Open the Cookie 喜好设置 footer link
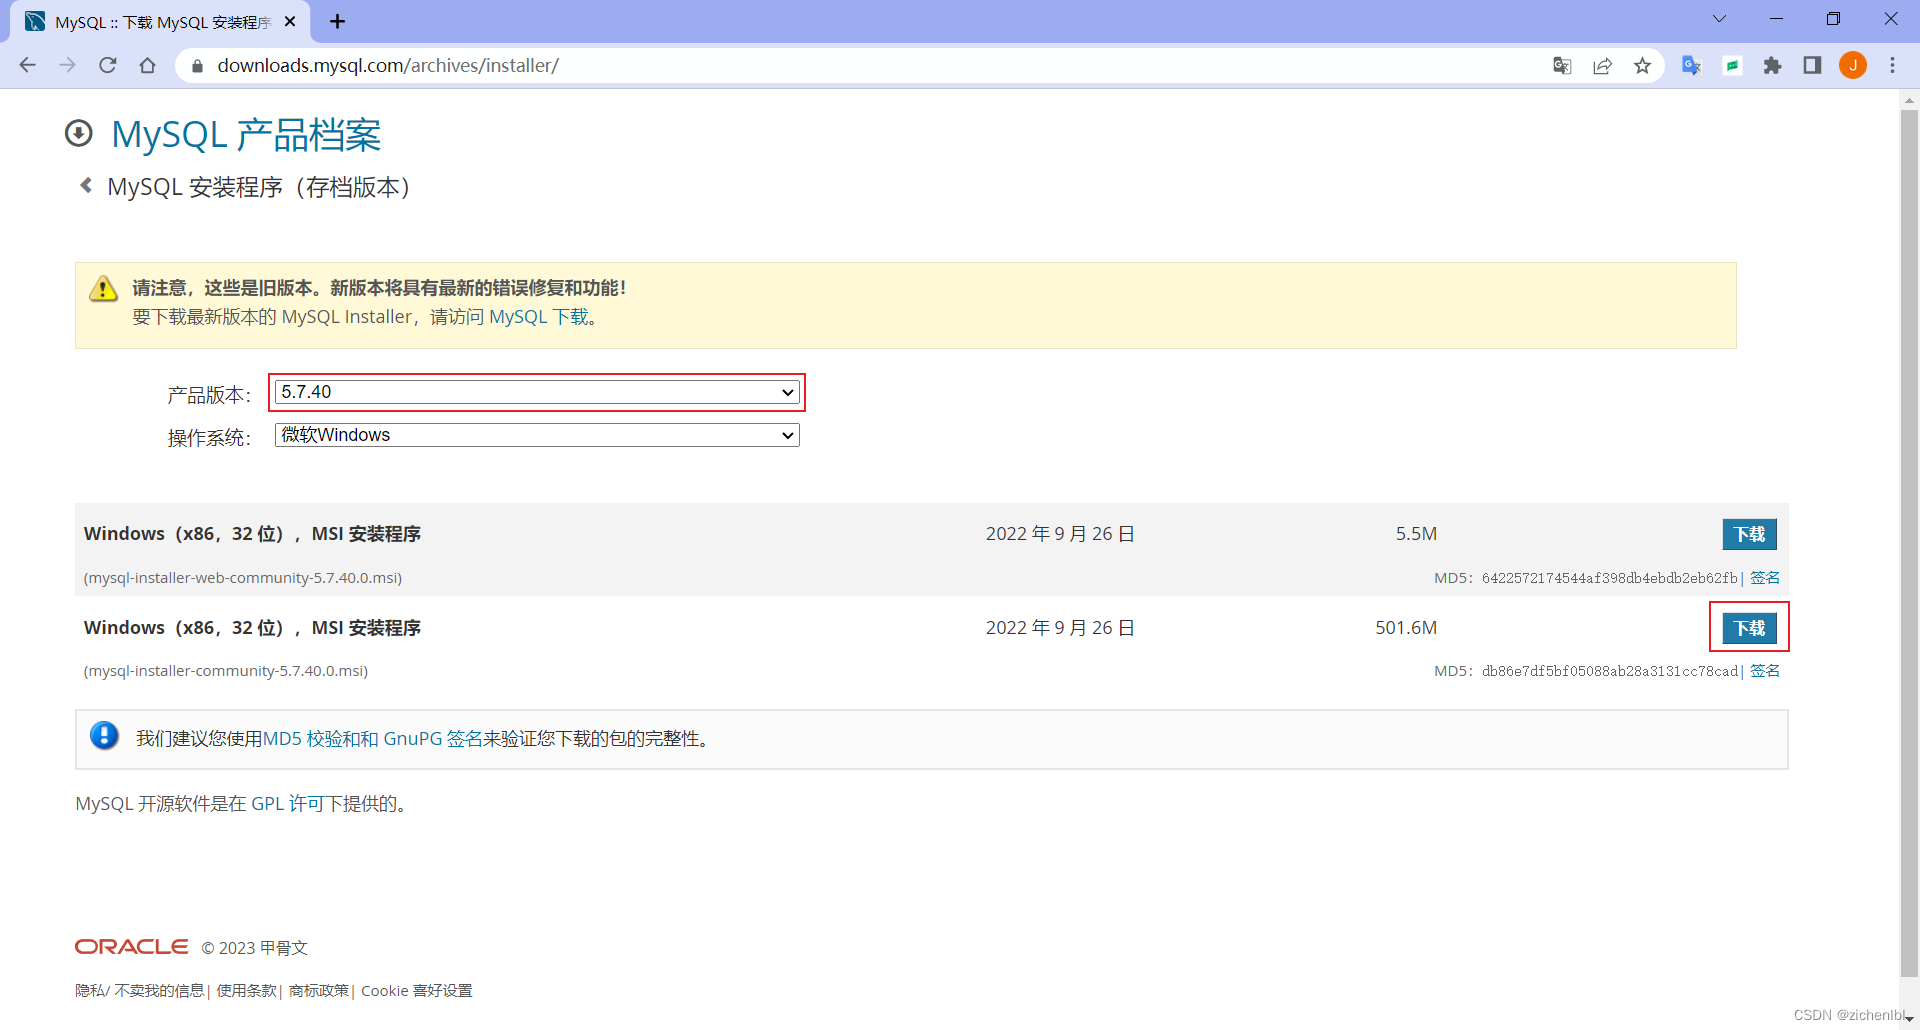Image resolution: width=1920 pixels, height=1030 pixels. pos(416,991)
